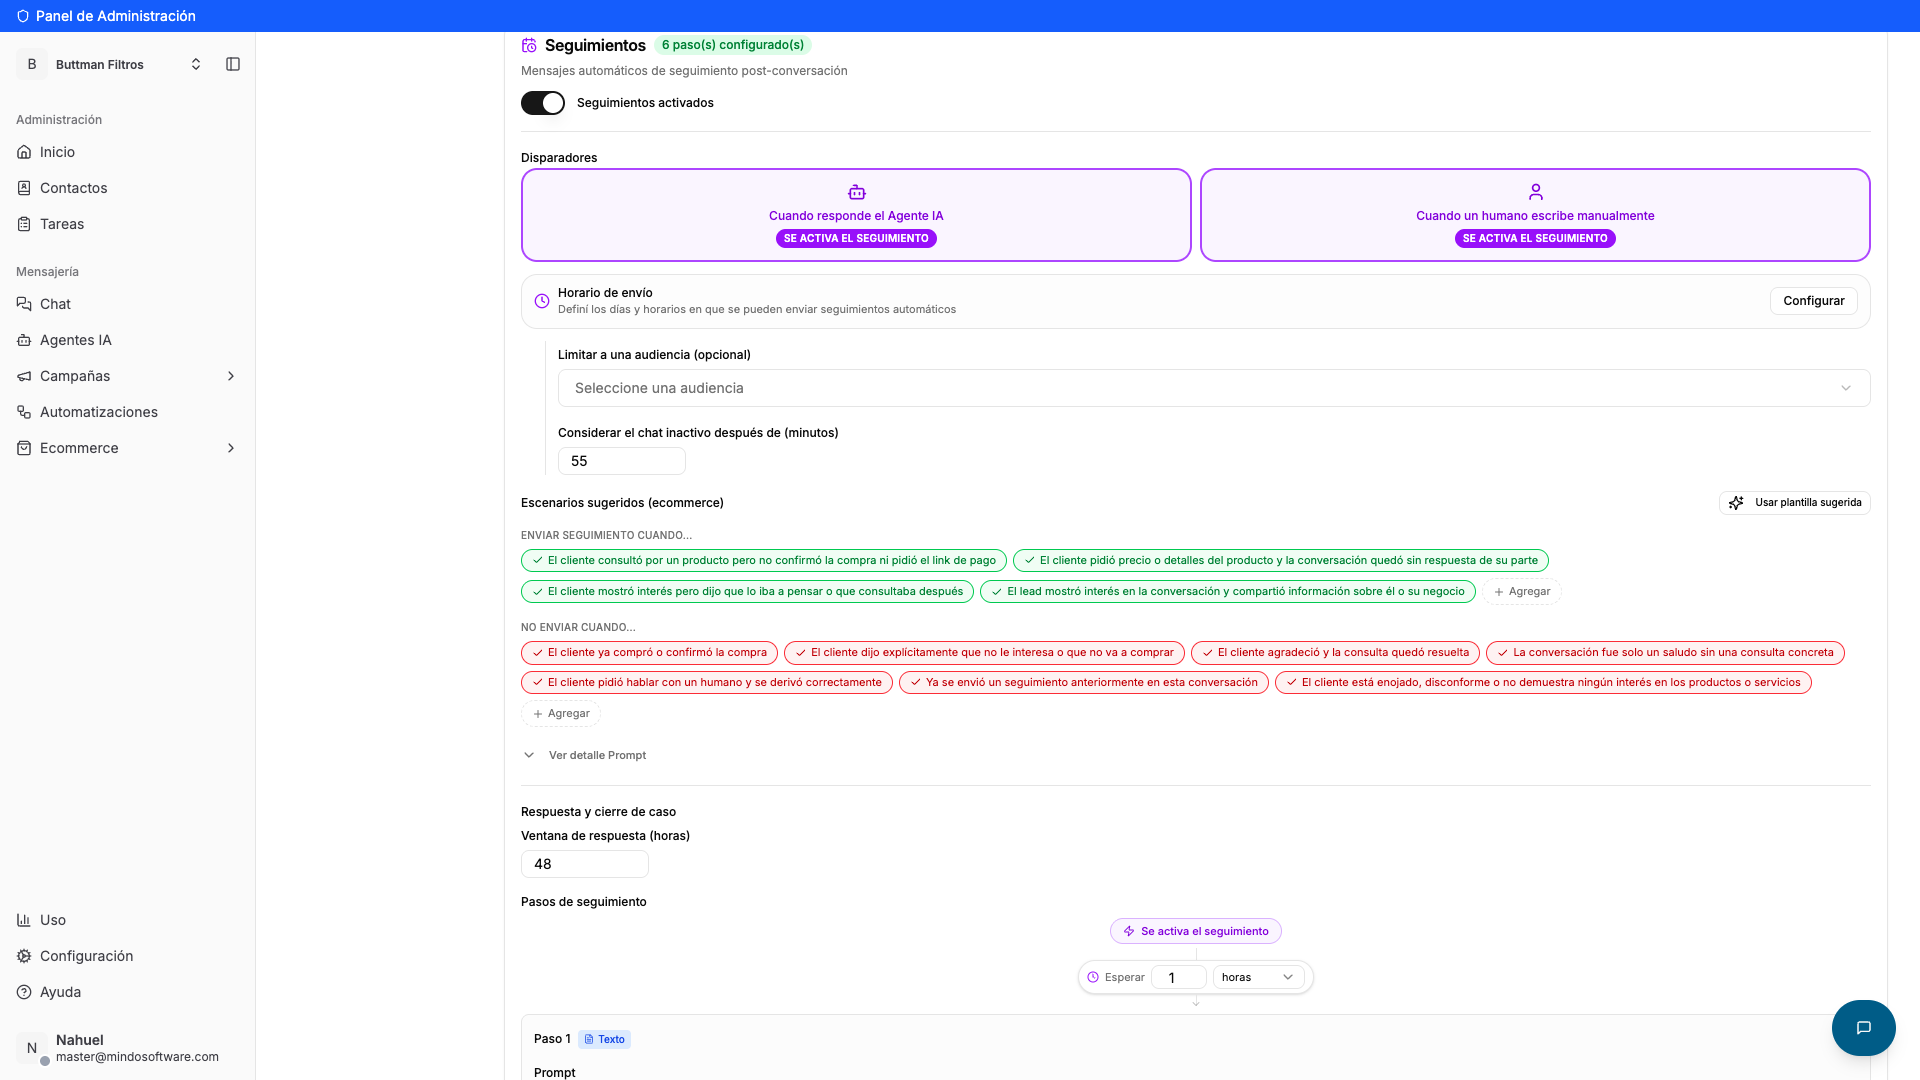This screenshot has width=1920, height=1080.
Task: Click the clock icon beside Esperar
Action: point(1093,978)
